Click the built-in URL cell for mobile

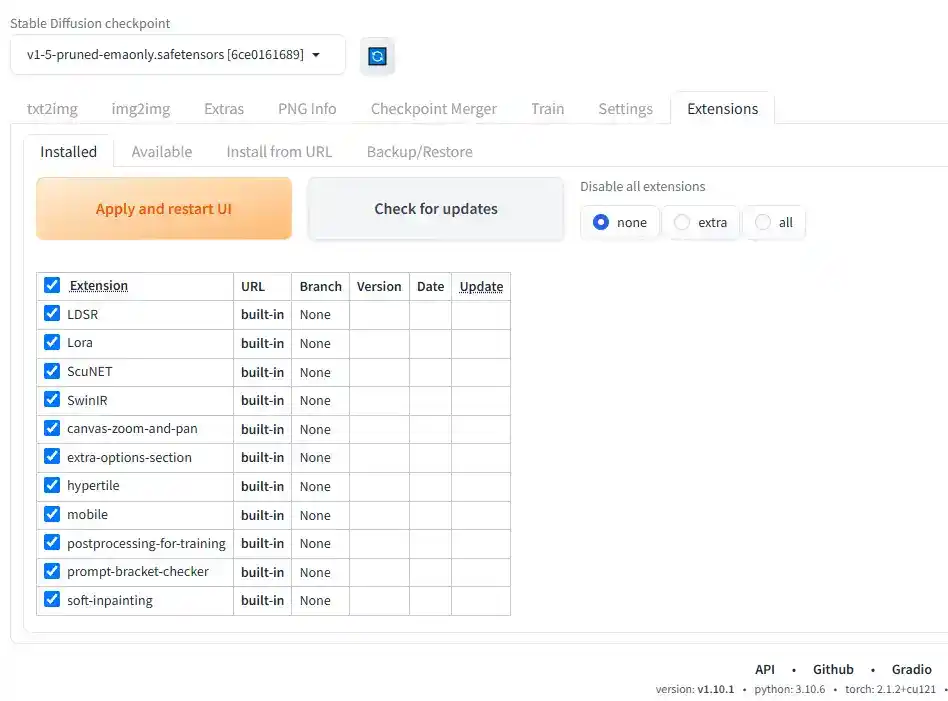pos(262,515)
